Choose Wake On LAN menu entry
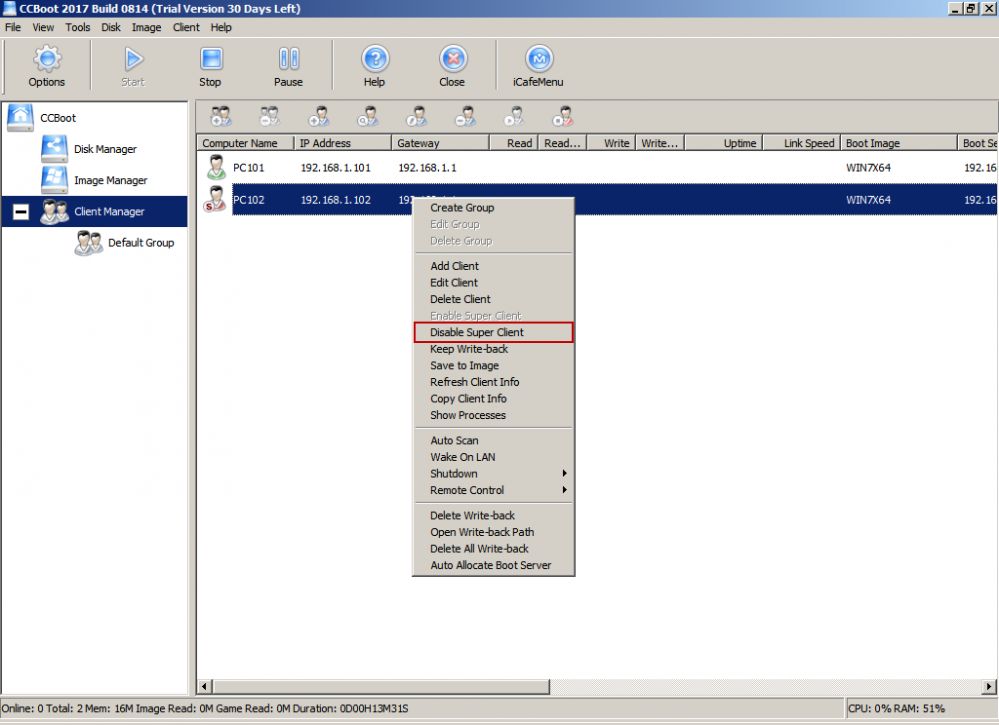This screenshot has height=725, width=999. 494,457
